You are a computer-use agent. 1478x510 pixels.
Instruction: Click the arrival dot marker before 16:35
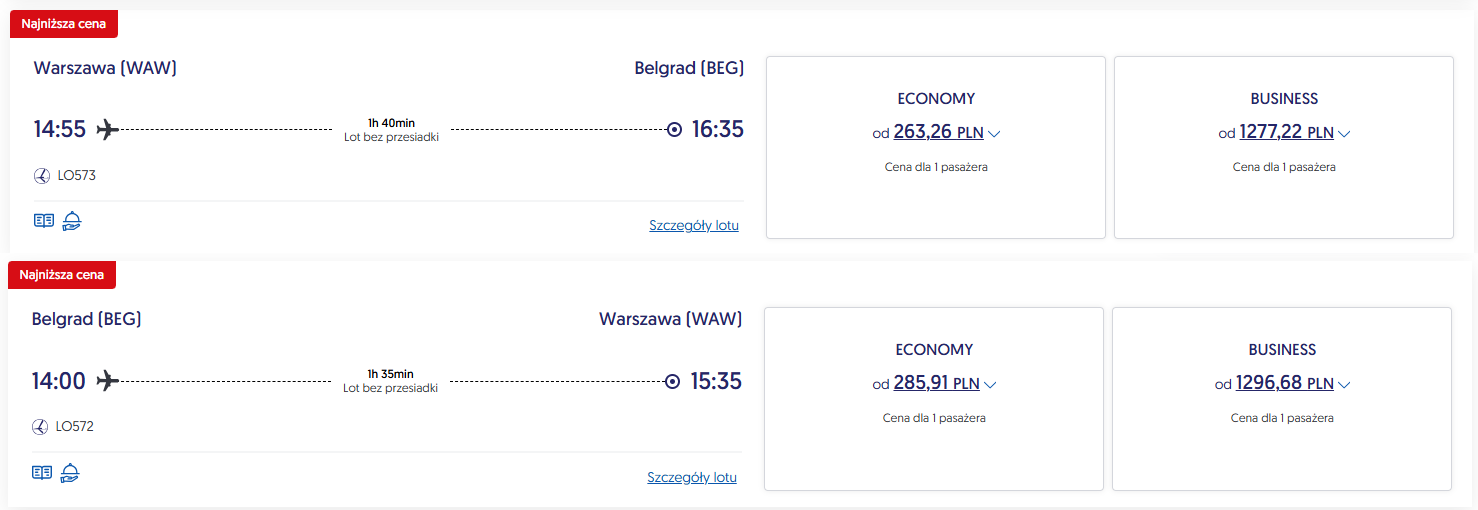click(674, 129)
